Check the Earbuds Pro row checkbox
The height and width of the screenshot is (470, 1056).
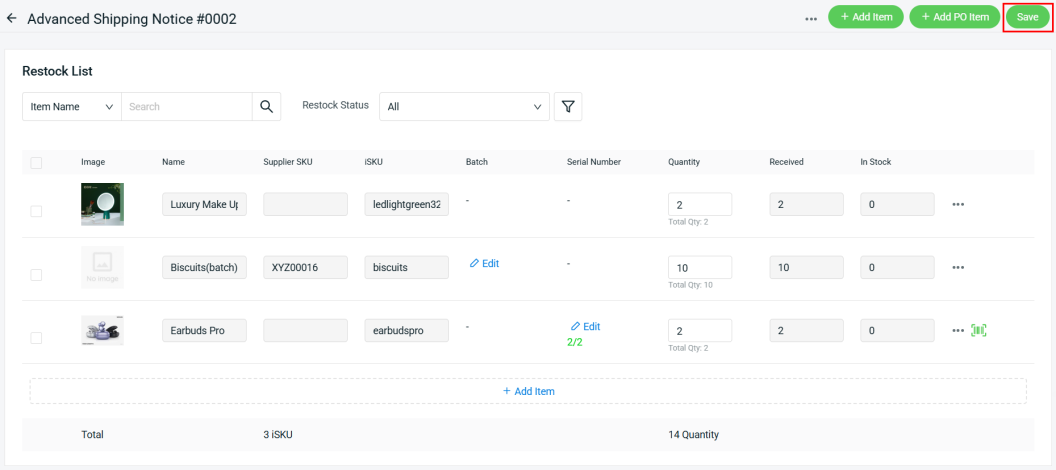click(36, 338)
